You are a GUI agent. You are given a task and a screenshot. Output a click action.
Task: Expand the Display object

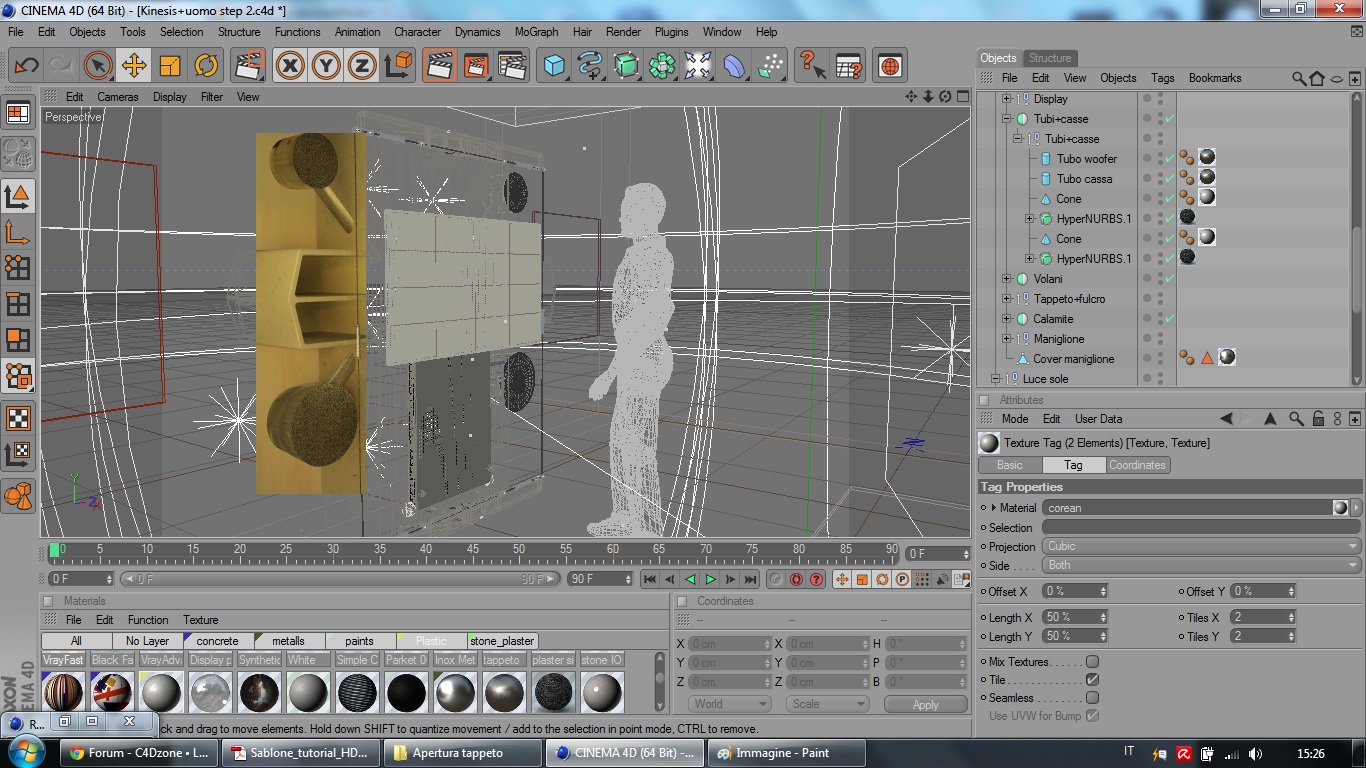pos(1007,99)
